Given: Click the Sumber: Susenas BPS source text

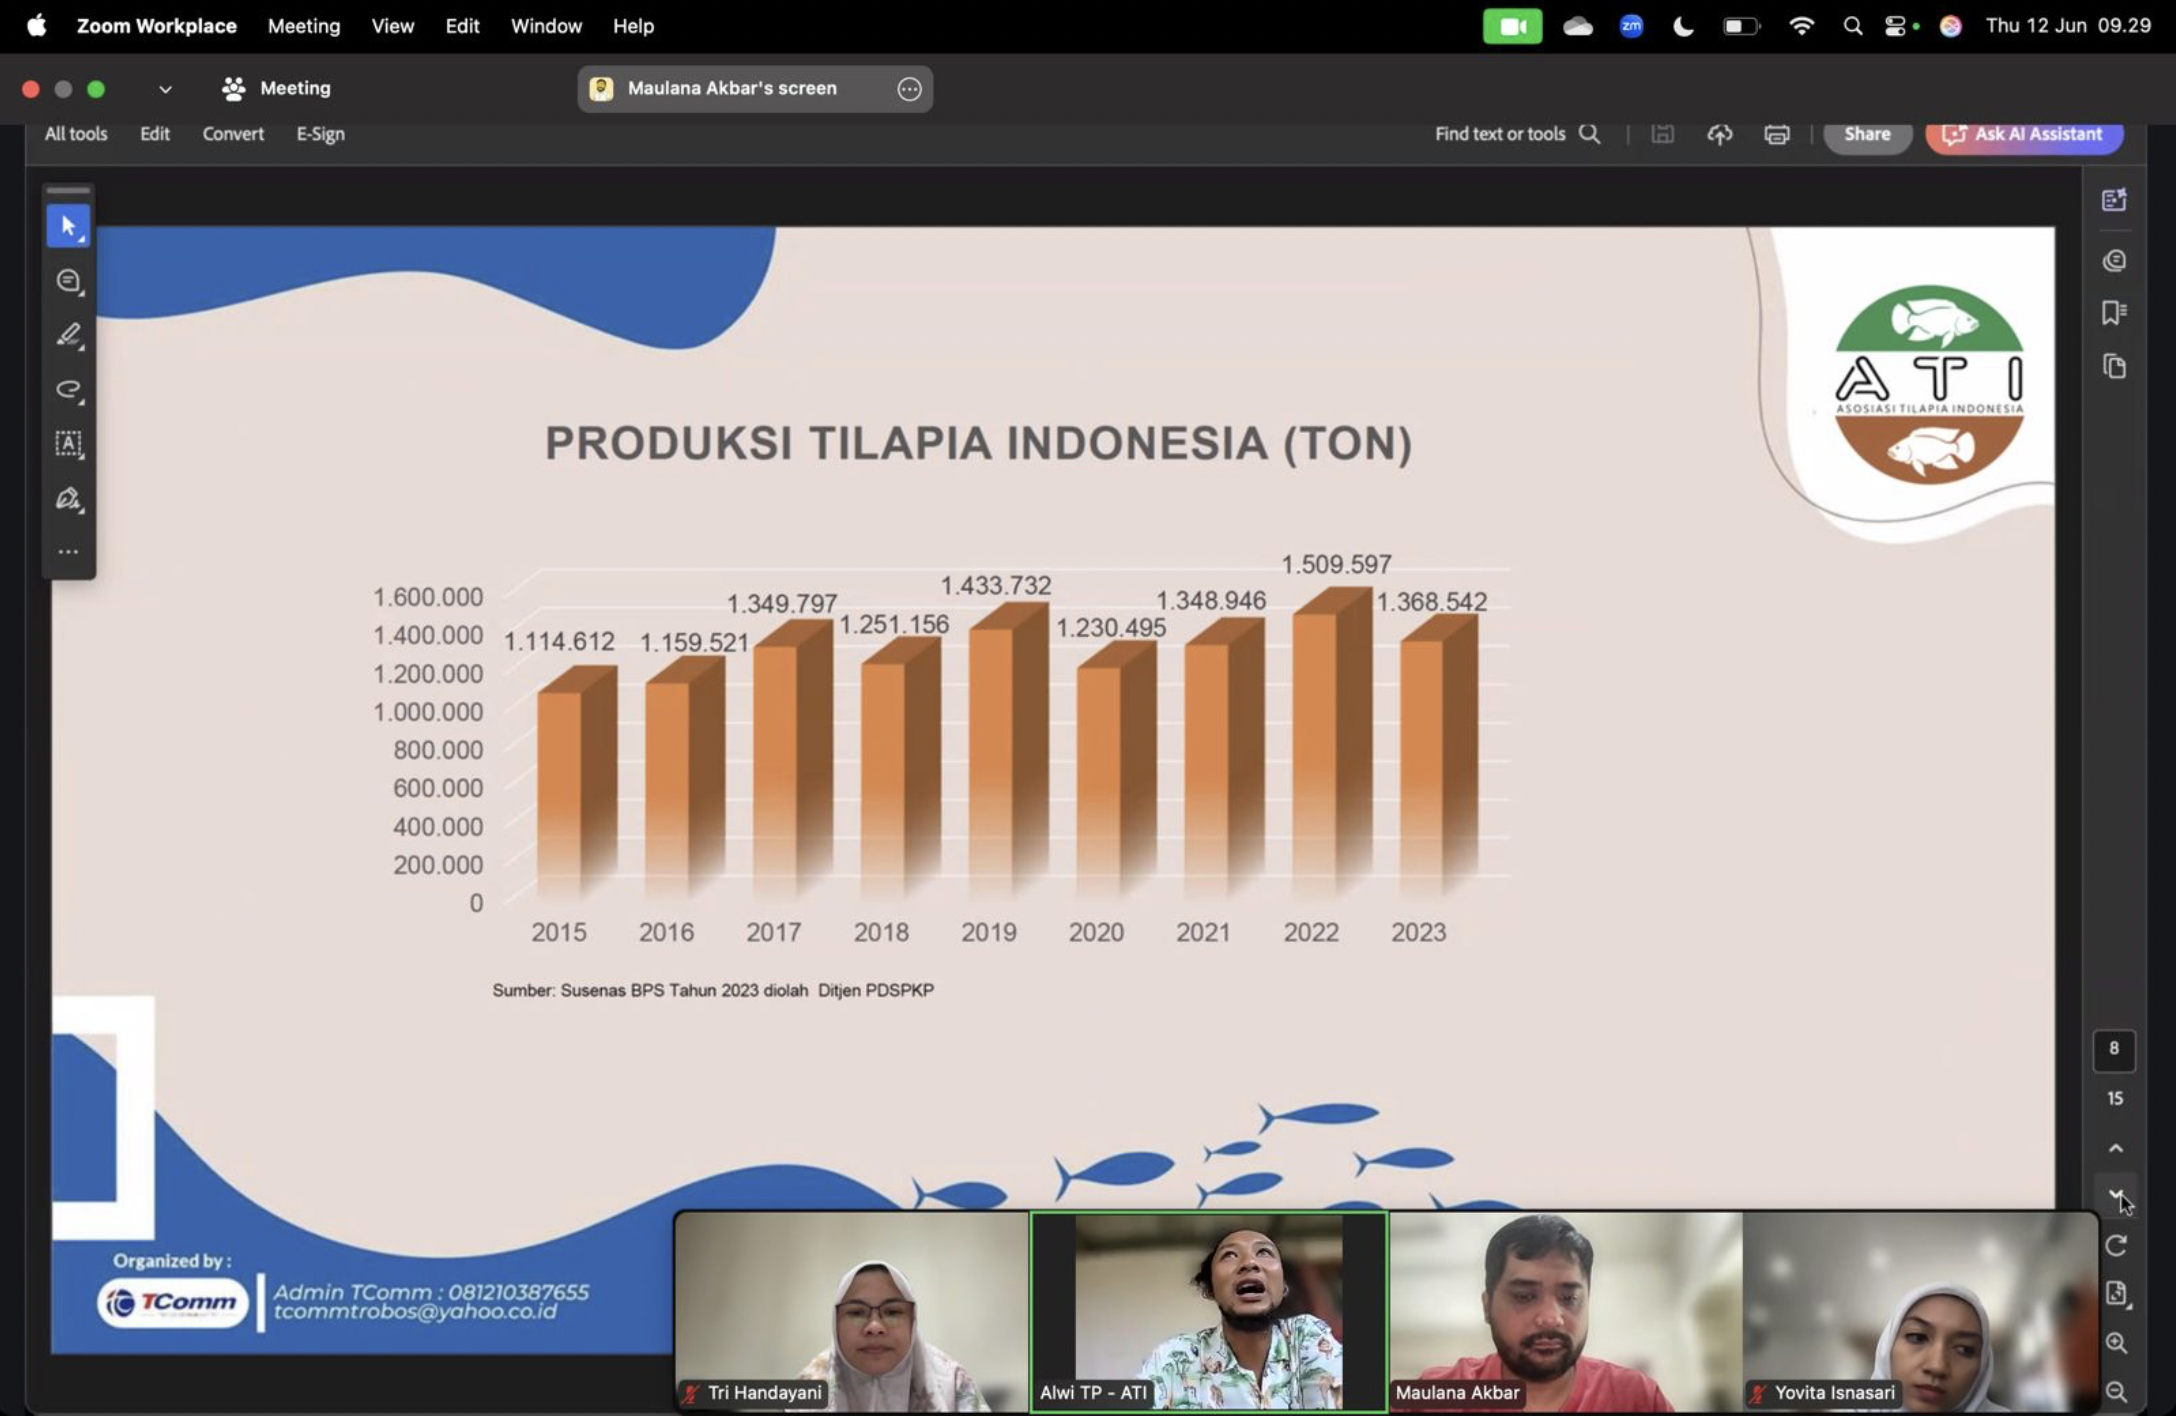Looking at the screenshot, I should [712, 990].
